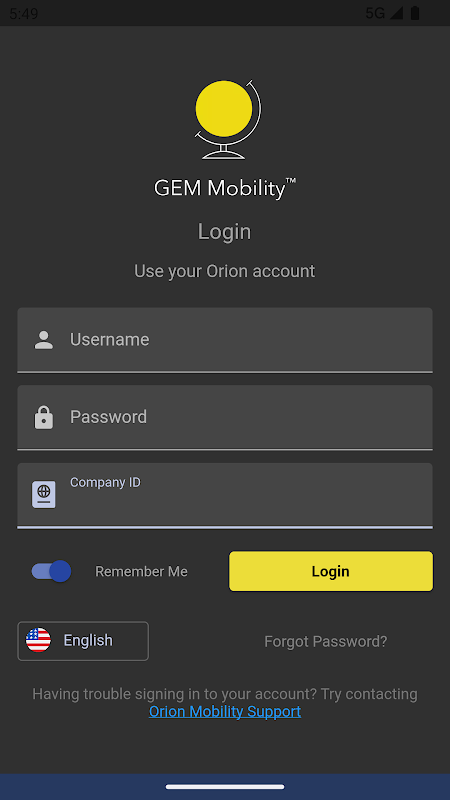Click the Remember Me label

(141, 571)
